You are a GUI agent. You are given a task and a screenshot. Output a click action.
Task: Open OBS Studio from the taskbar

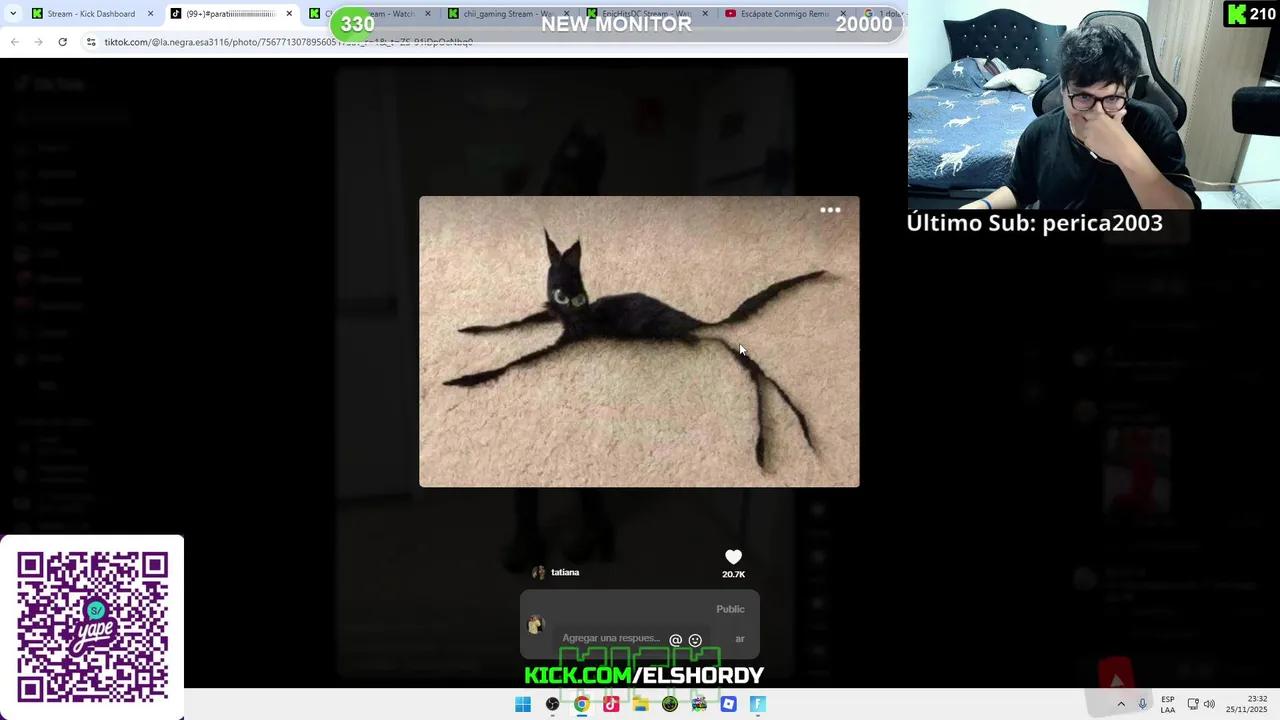(x=552, y=704)
